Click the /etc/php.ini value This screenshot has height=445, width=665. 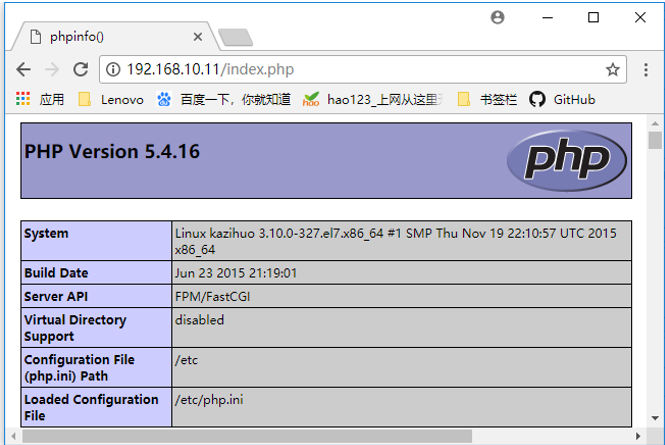click(209, 400)
